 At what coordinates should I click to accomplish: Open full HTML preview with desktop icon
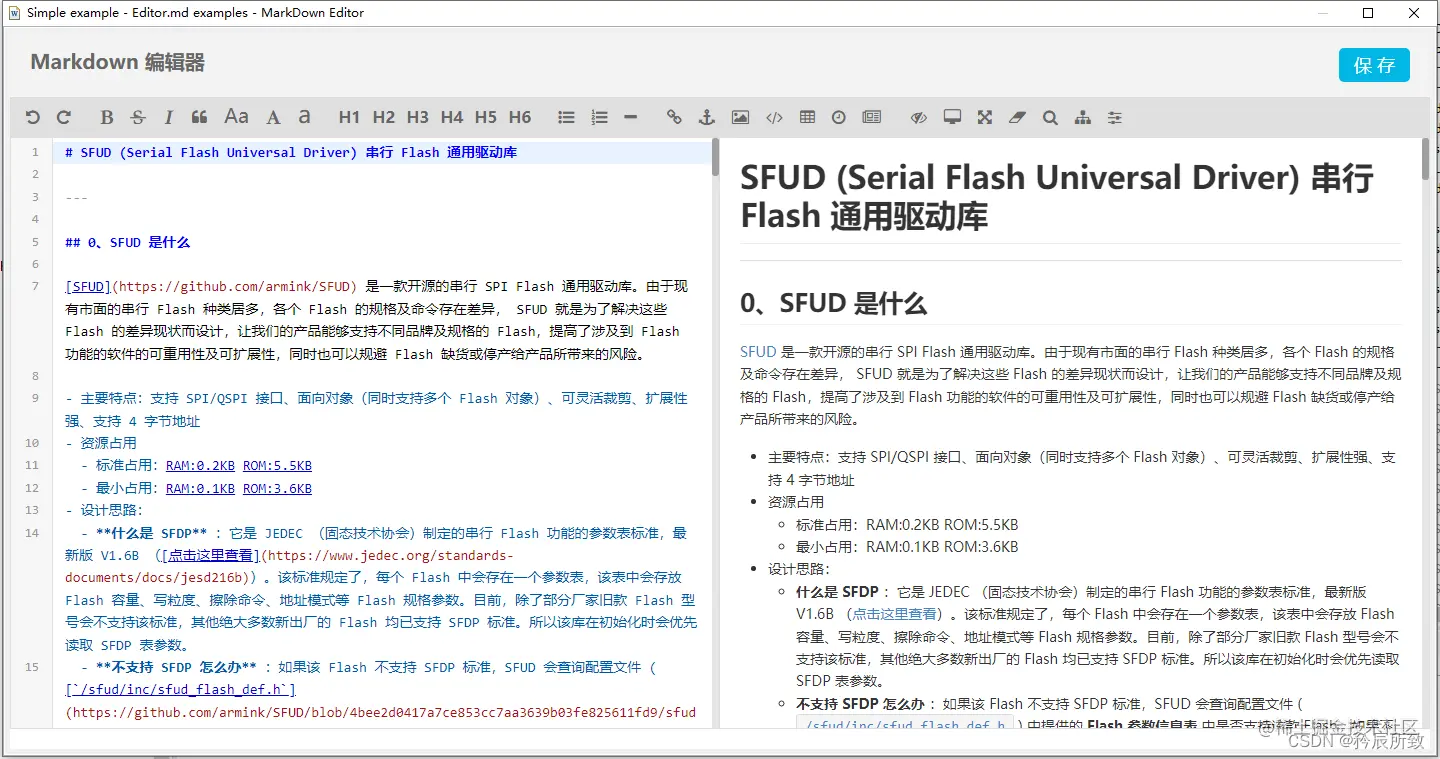click(952, 117)
